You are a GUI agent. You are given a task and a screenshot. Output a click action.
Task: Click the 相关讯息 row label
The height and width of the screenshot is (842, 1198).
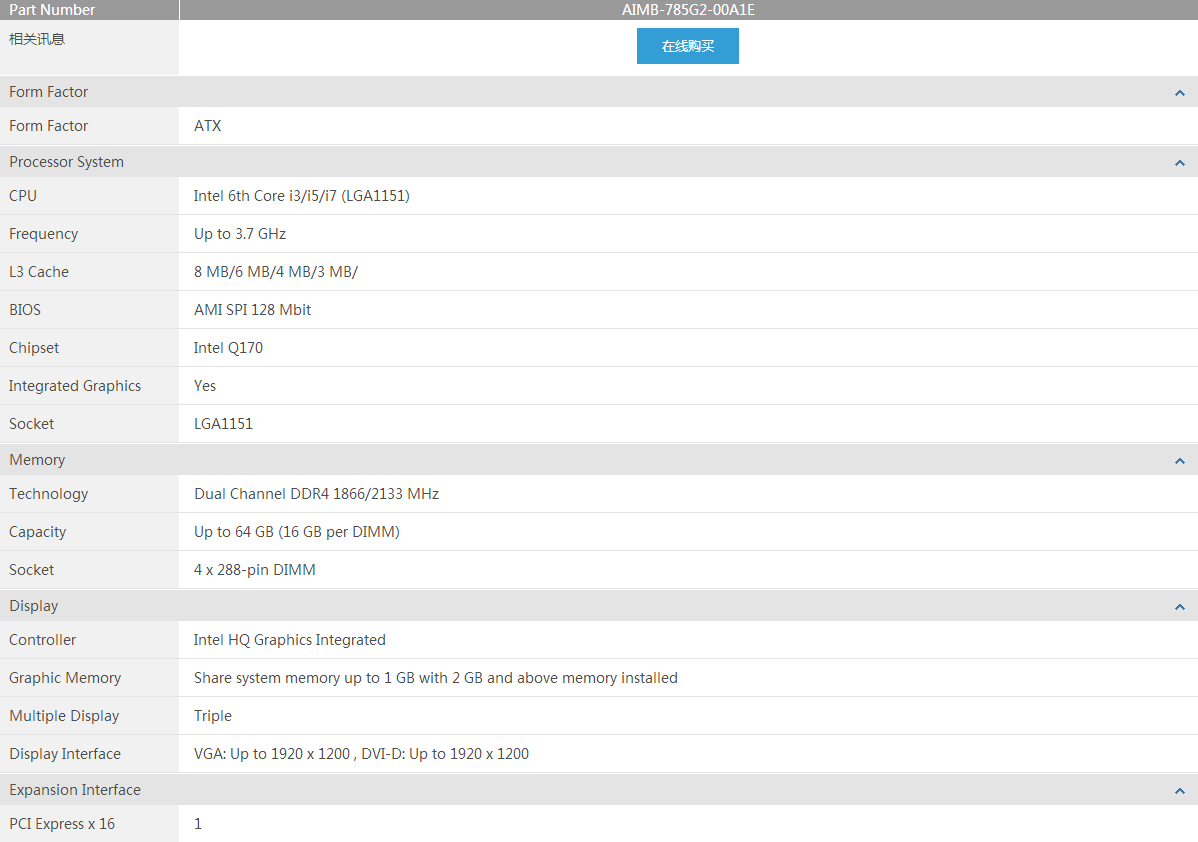pyautogui.click(x=37, y=39)
